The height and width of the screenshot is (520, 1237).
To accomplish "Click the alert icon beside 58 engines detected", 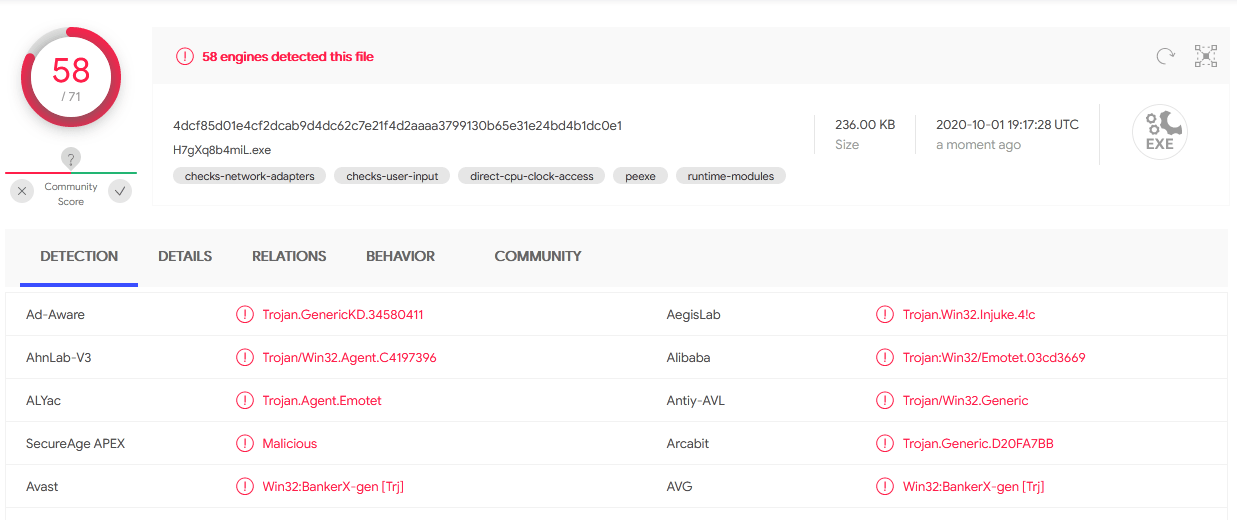I will 185,57.
